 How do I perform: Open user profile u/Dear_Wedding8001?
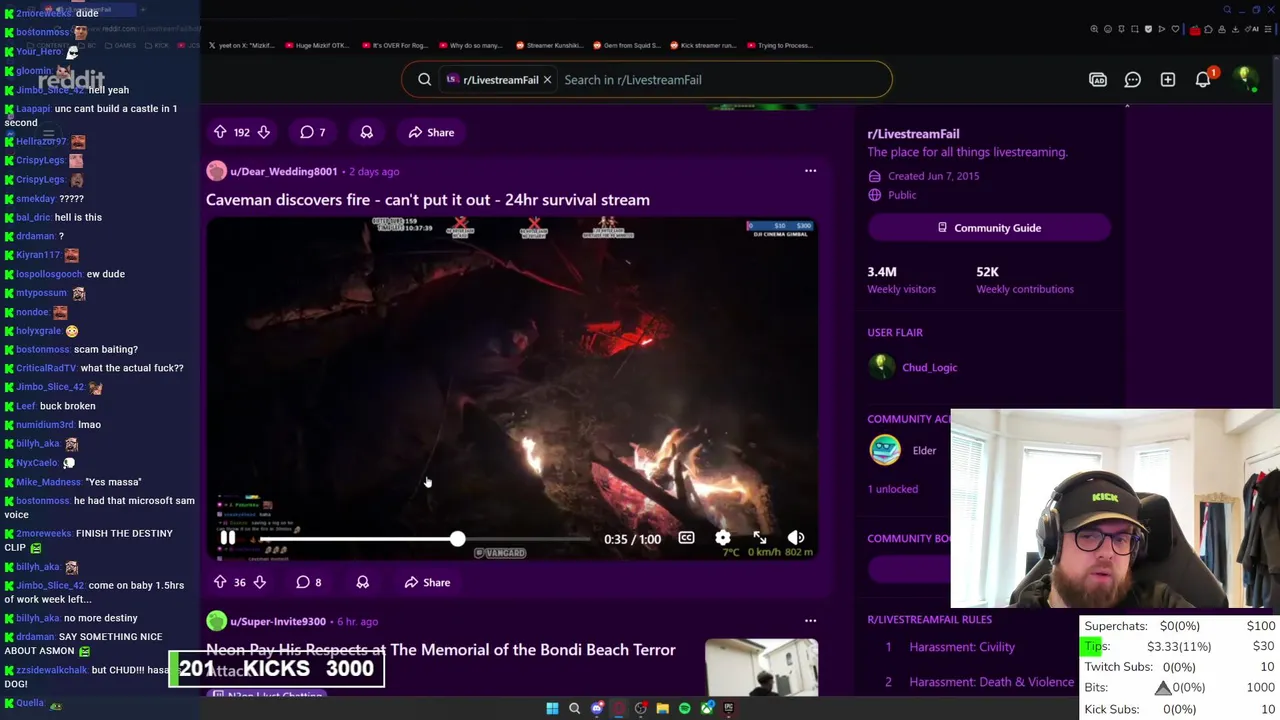pyautogui.click(x=283, y=171)
